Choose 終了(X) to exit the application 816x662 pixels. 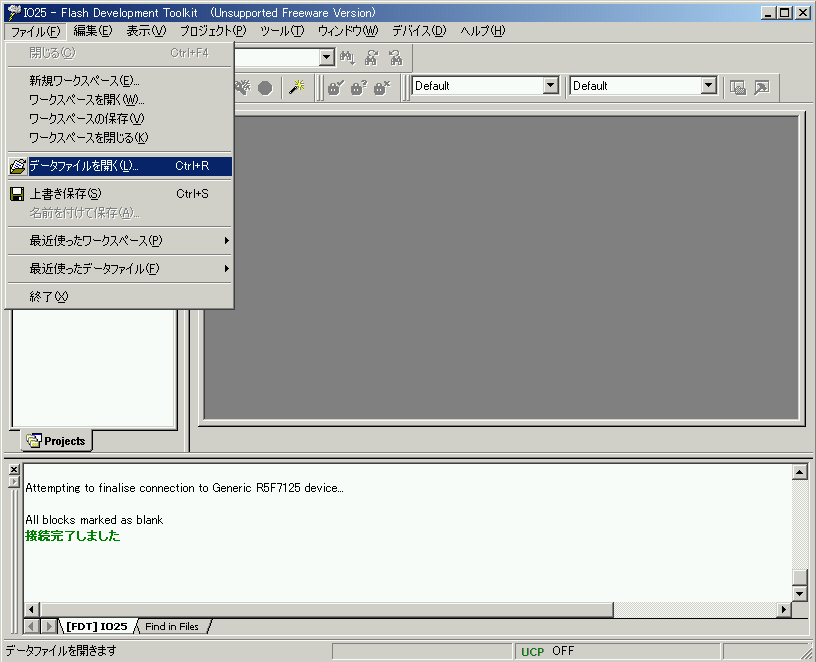click(120, 297)
